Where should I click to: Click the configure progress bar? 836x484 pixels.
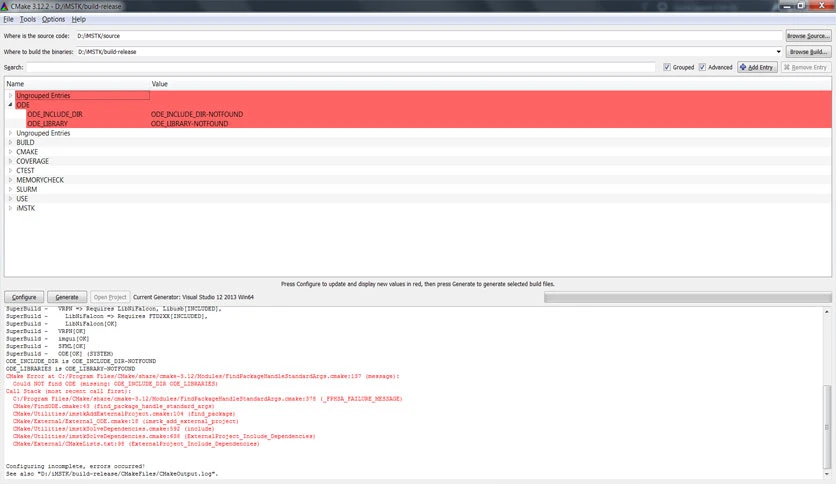[687, 297]
